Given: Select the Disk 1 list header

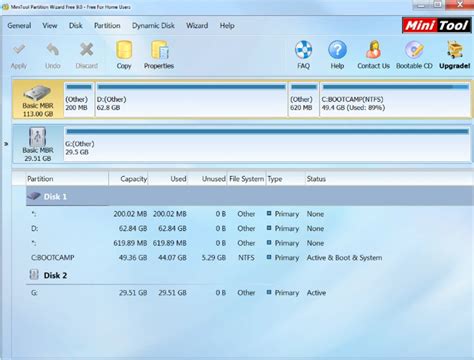Looking at the screenshot, I should 249,196.
